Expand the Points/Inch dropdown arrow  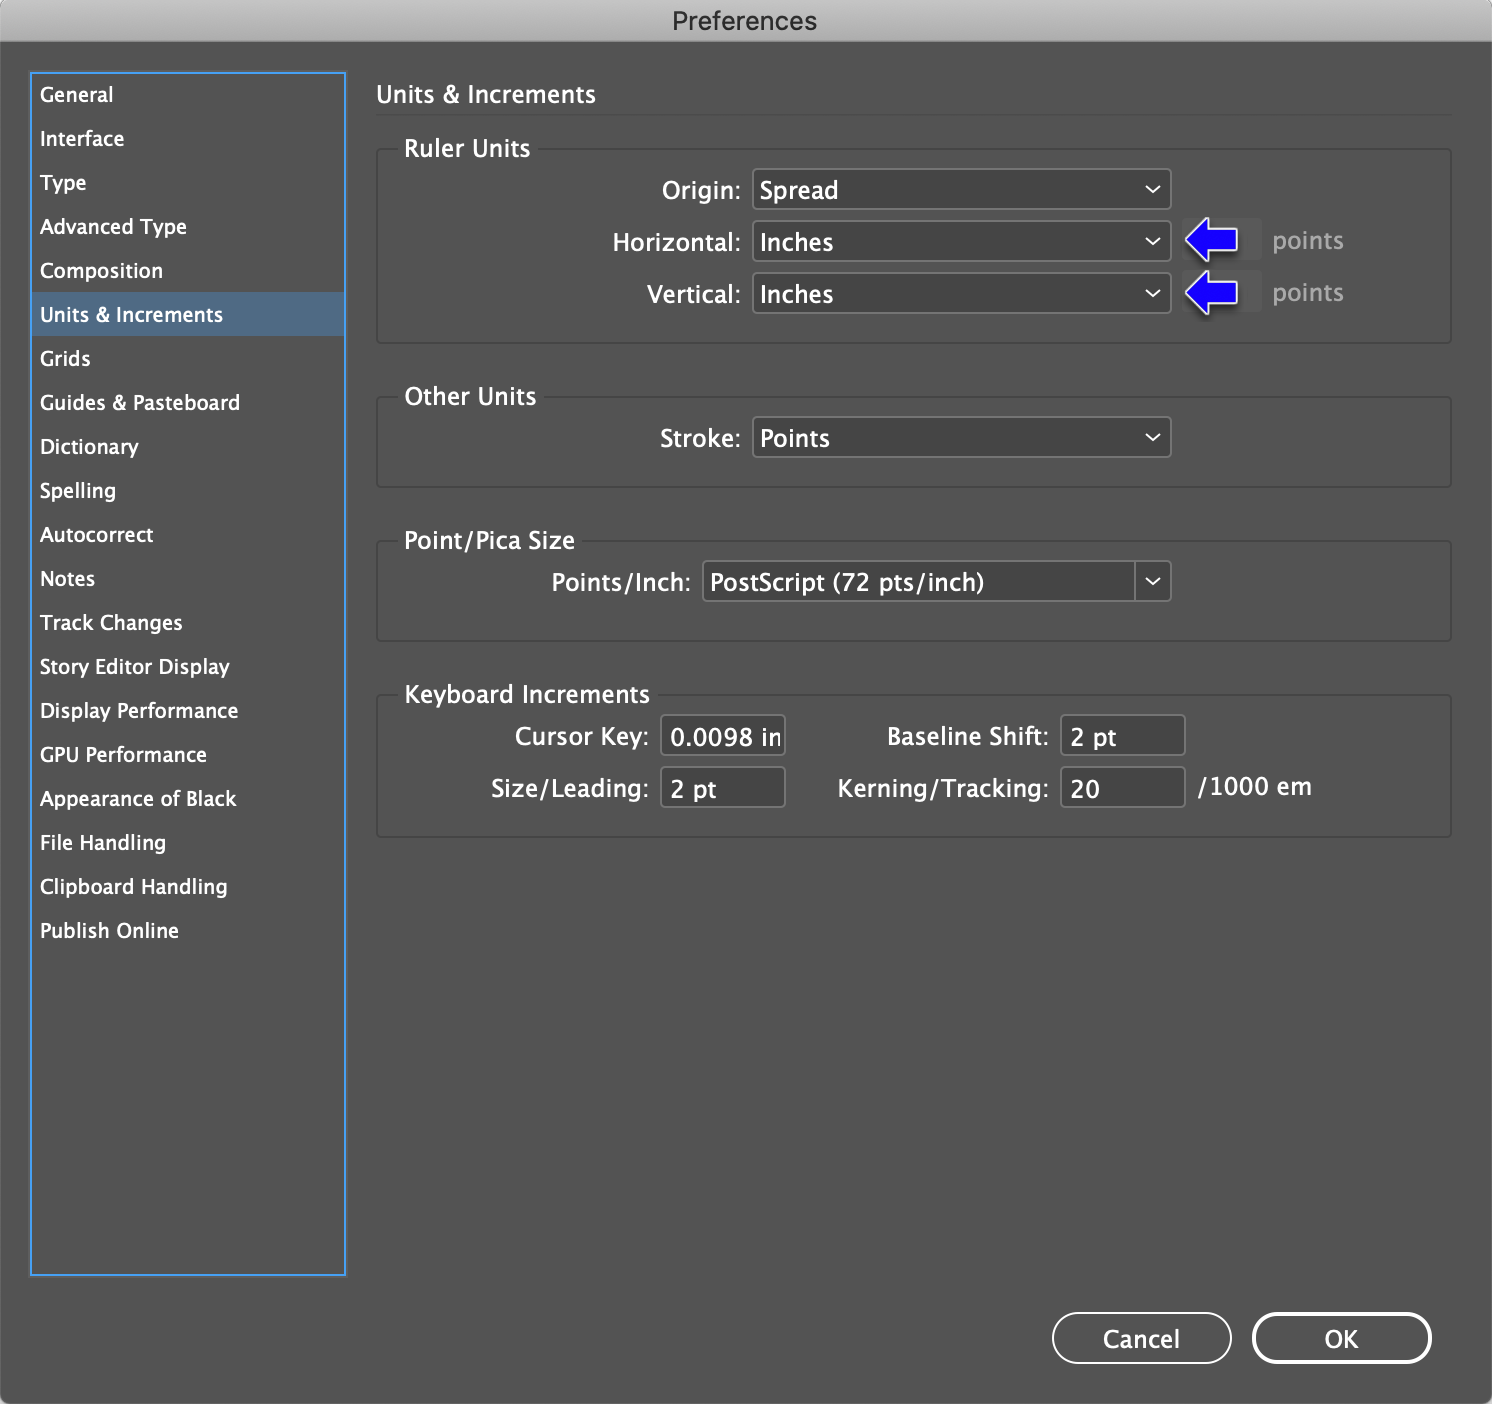click(1153, 582)
